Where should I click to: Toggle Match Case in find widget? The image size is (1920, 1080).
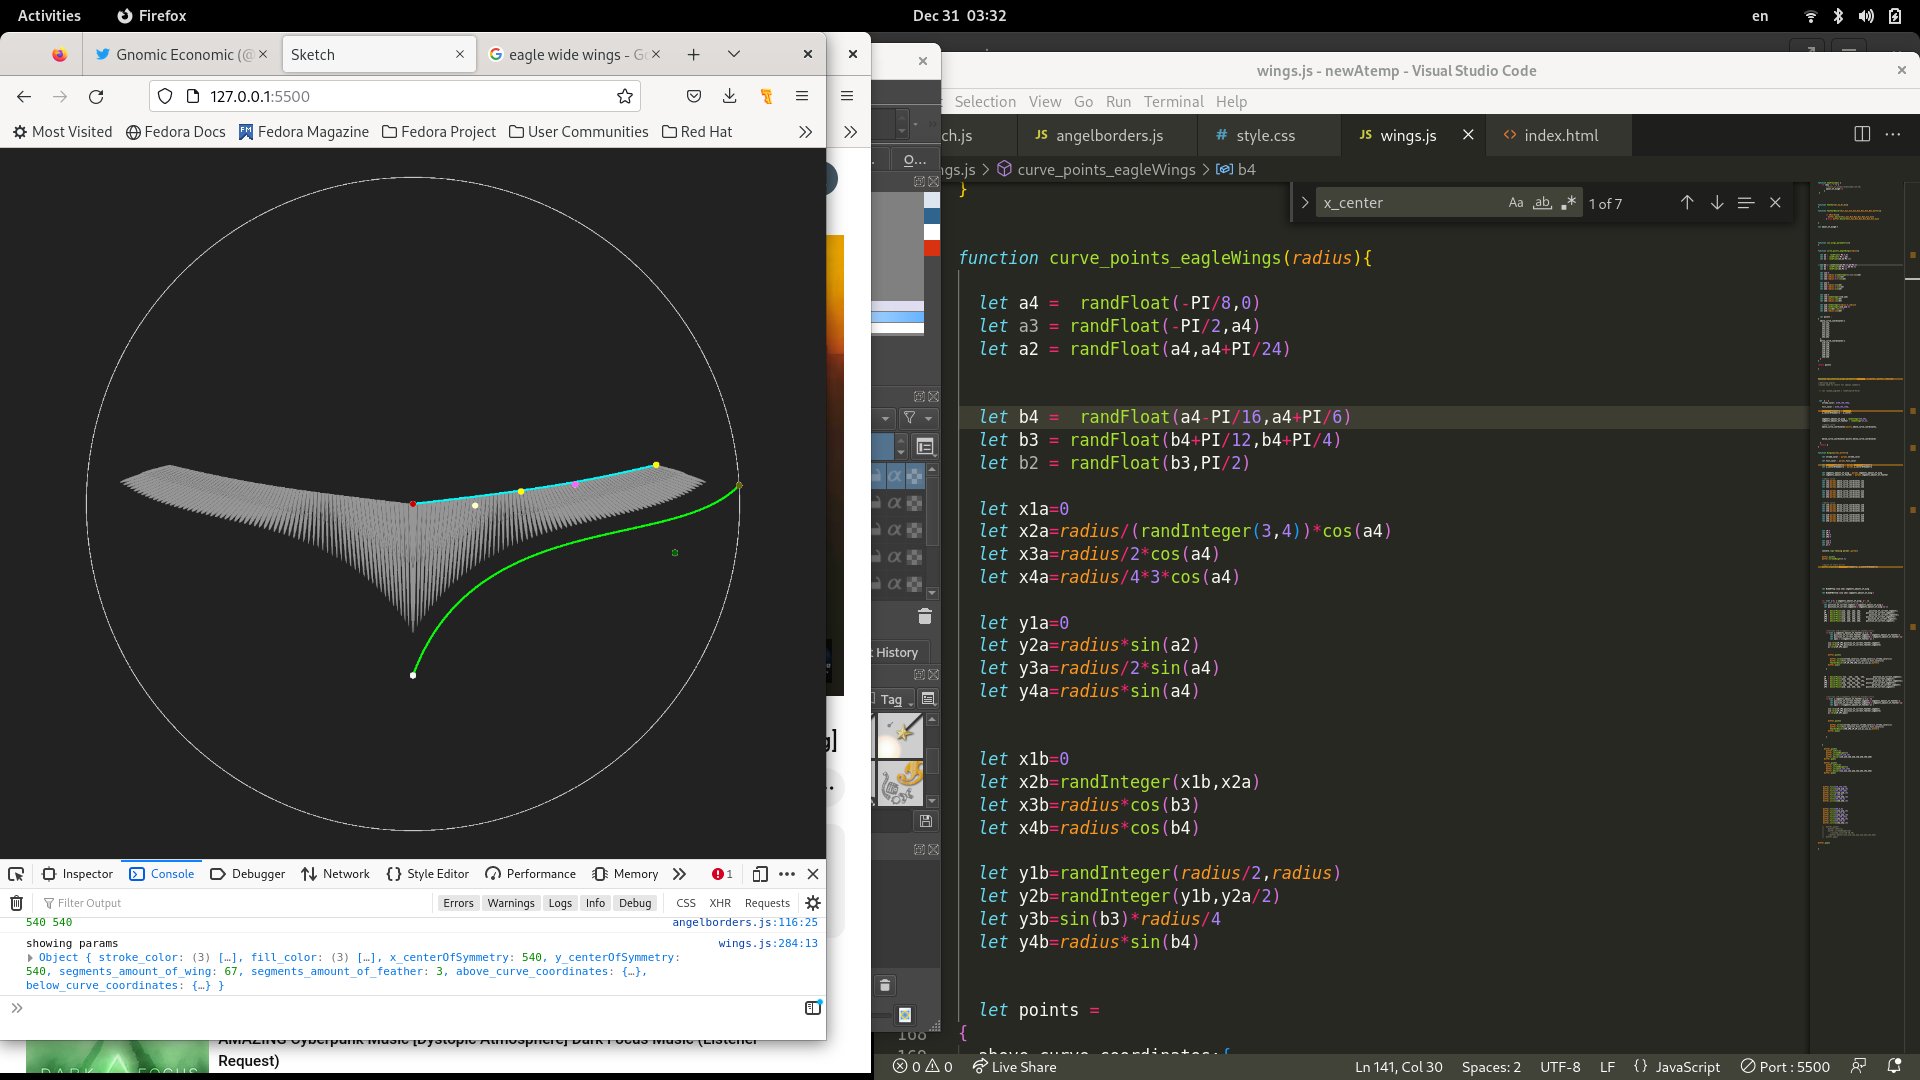tap(1516, 202)
